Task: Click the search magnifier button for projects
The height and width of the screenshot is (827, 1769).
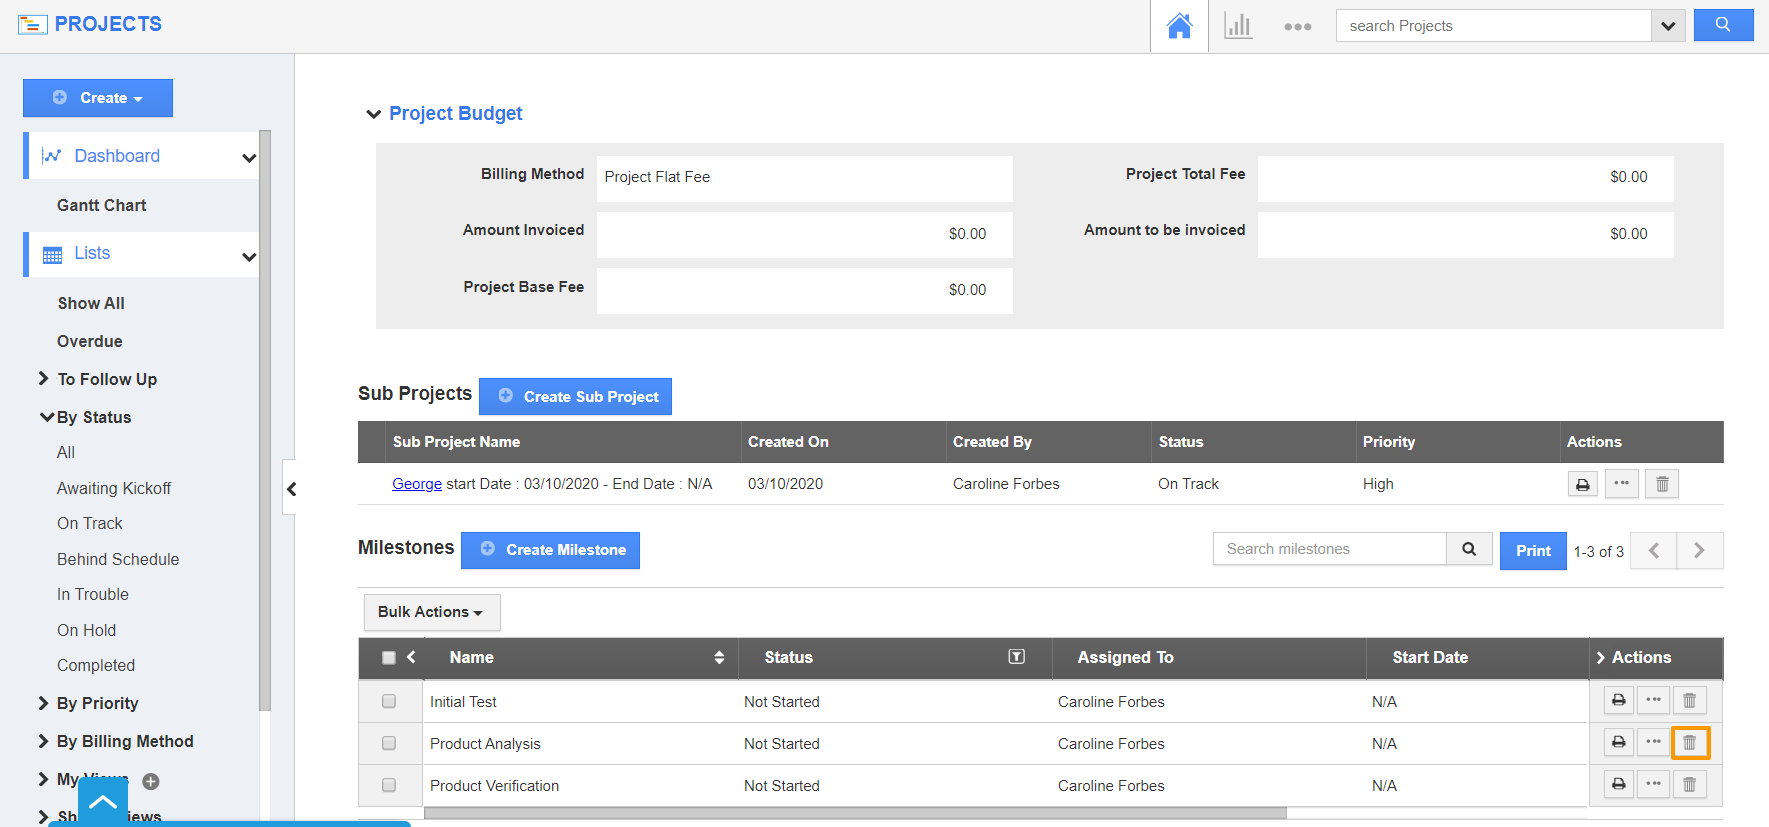Action: coord(1722,25)
